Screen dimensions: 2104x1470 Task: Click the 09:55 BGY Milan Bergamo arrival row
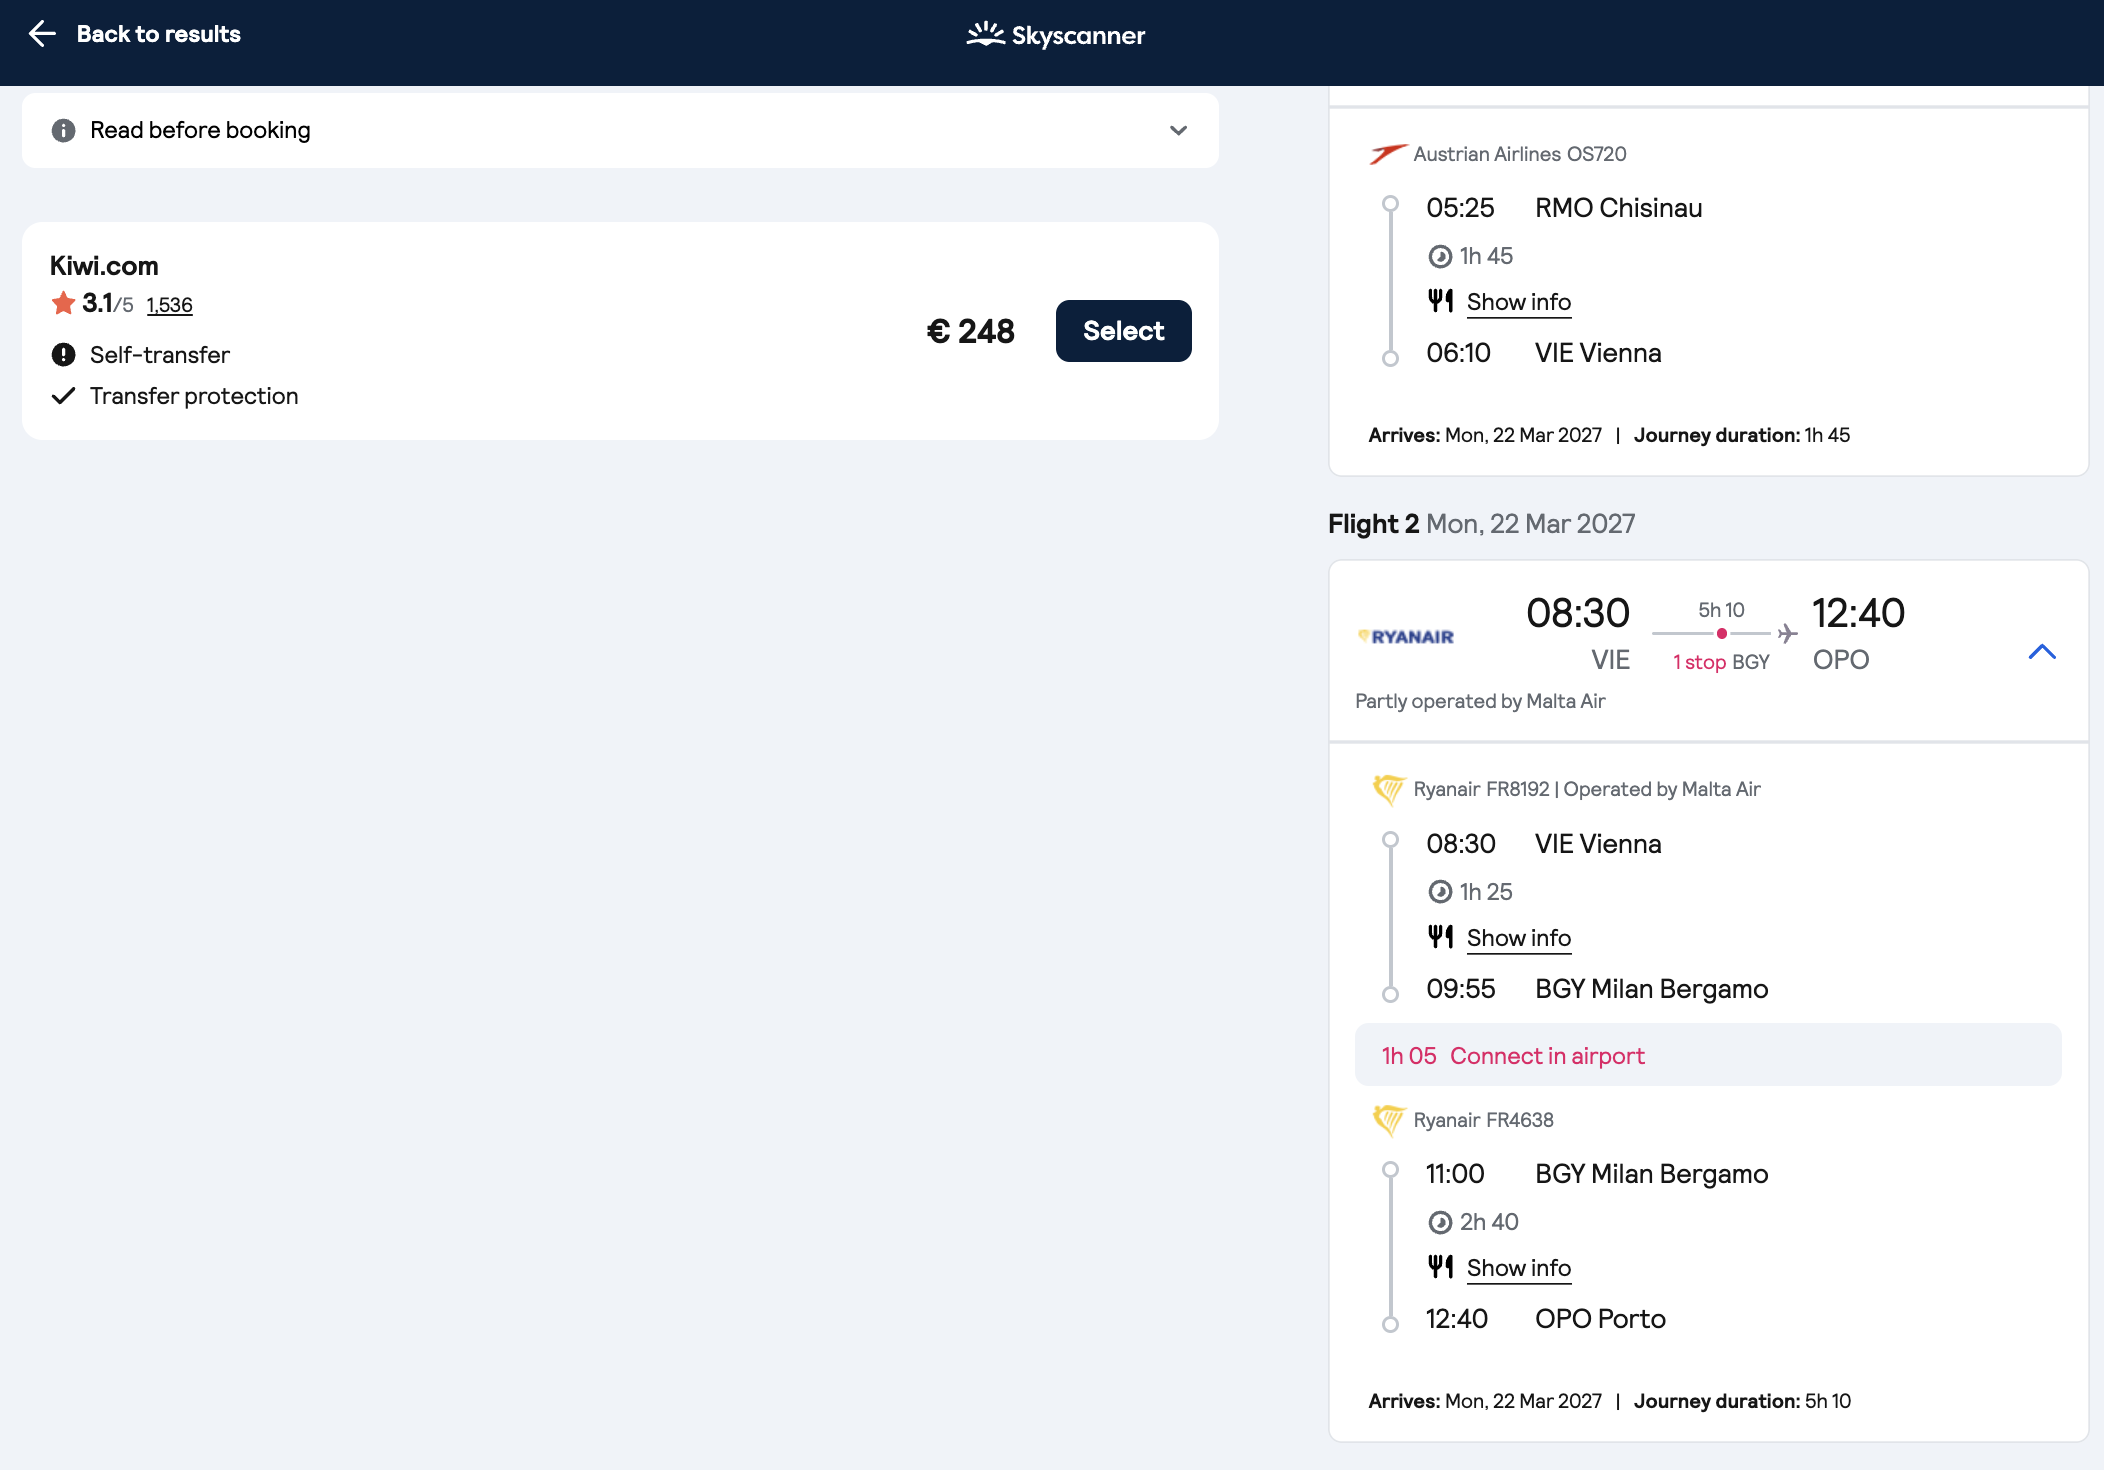point(1597,989)
